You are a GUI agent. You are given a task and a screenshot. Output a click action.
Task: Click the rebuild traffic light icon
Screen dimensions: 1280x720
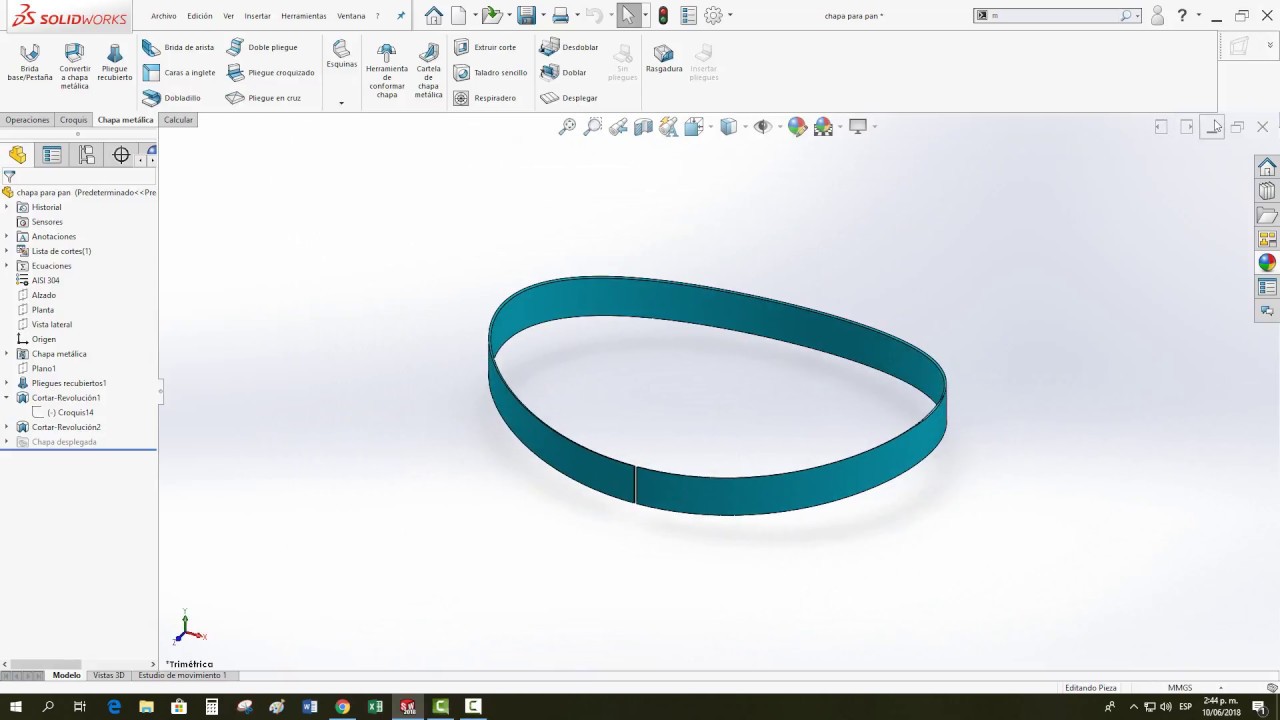point(663,15)
